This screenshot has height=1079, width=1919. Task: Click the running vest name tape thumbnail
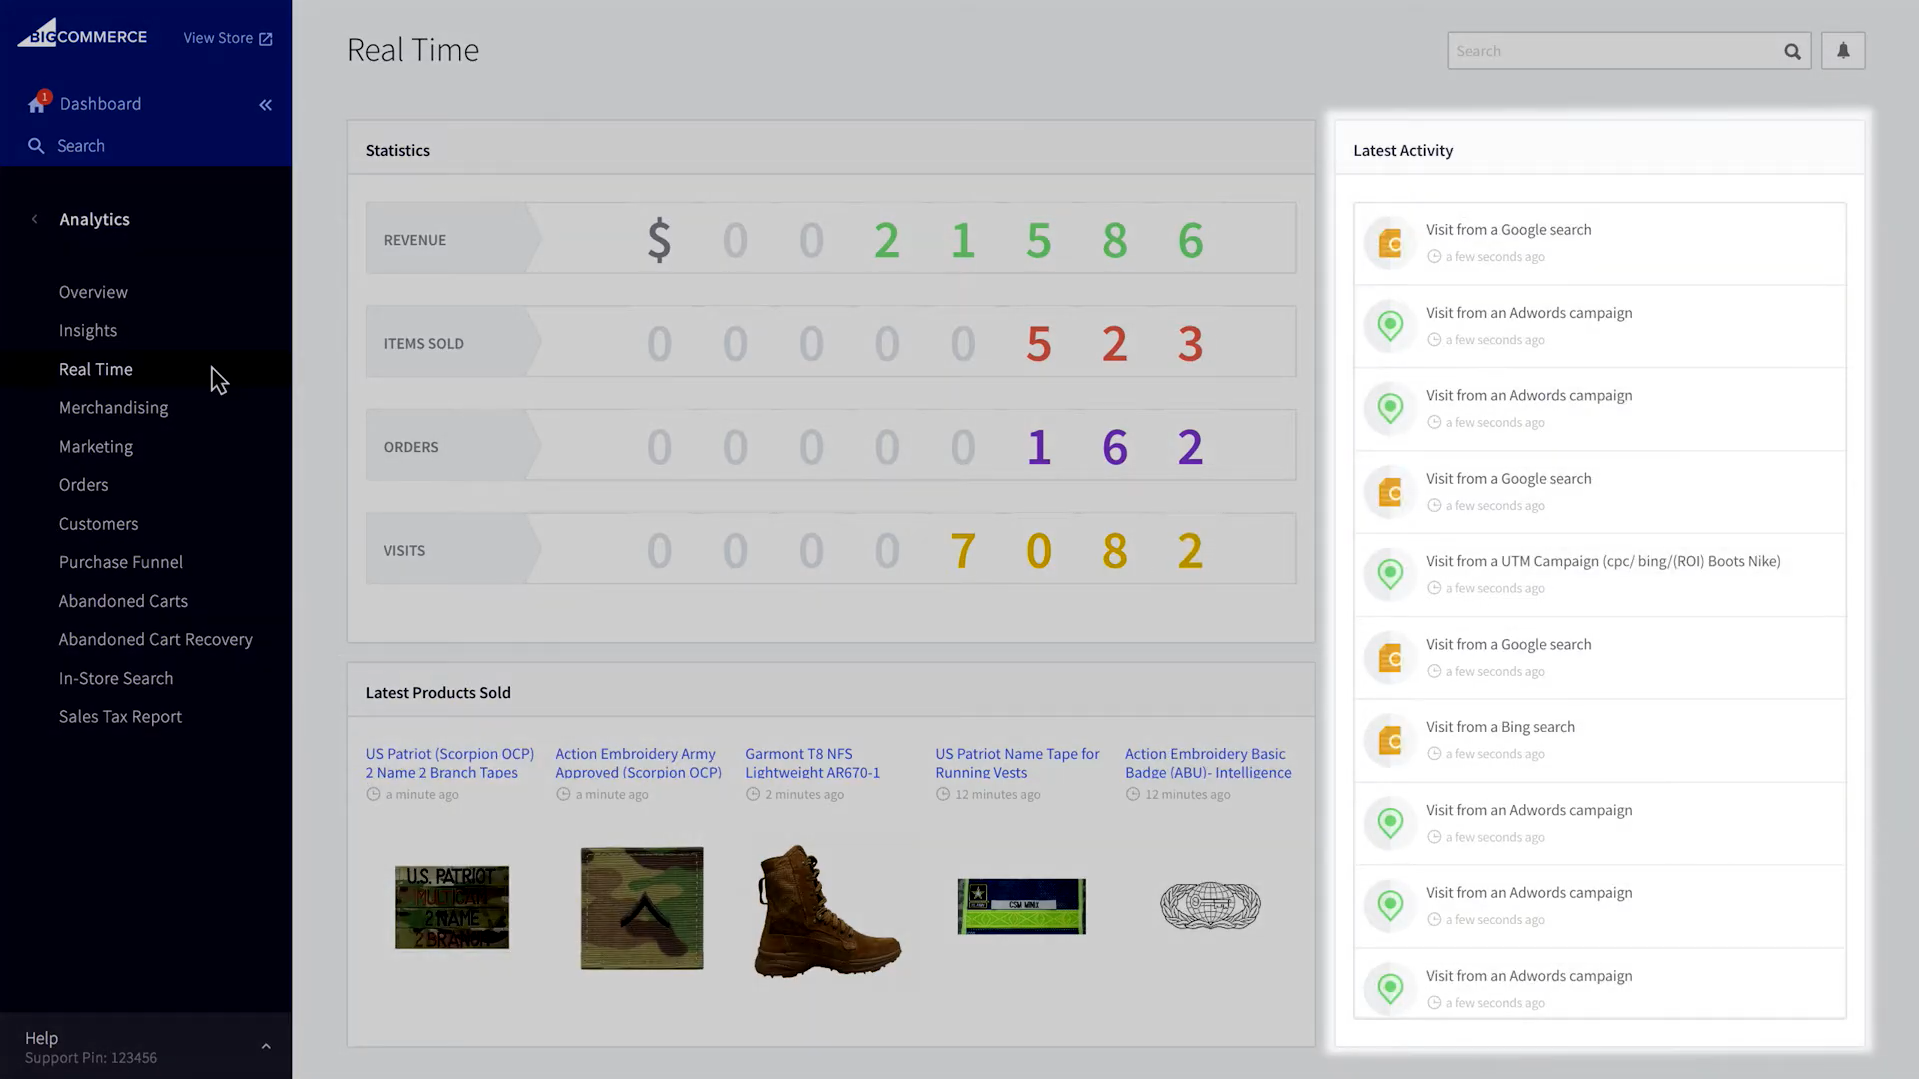(x=1021, y=906)
